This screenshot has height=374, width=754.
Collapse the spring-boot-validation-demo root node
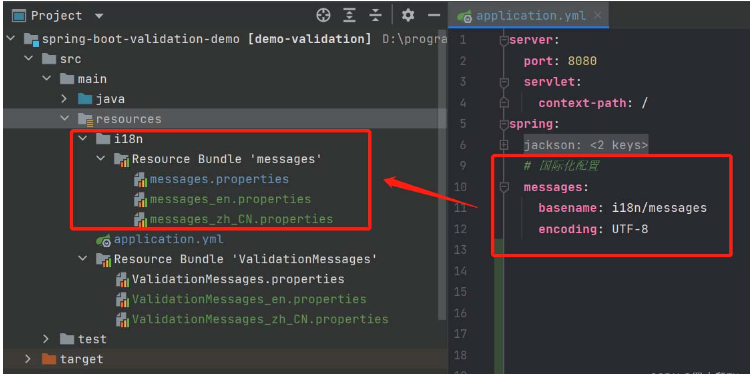click(x=11, y=38)
